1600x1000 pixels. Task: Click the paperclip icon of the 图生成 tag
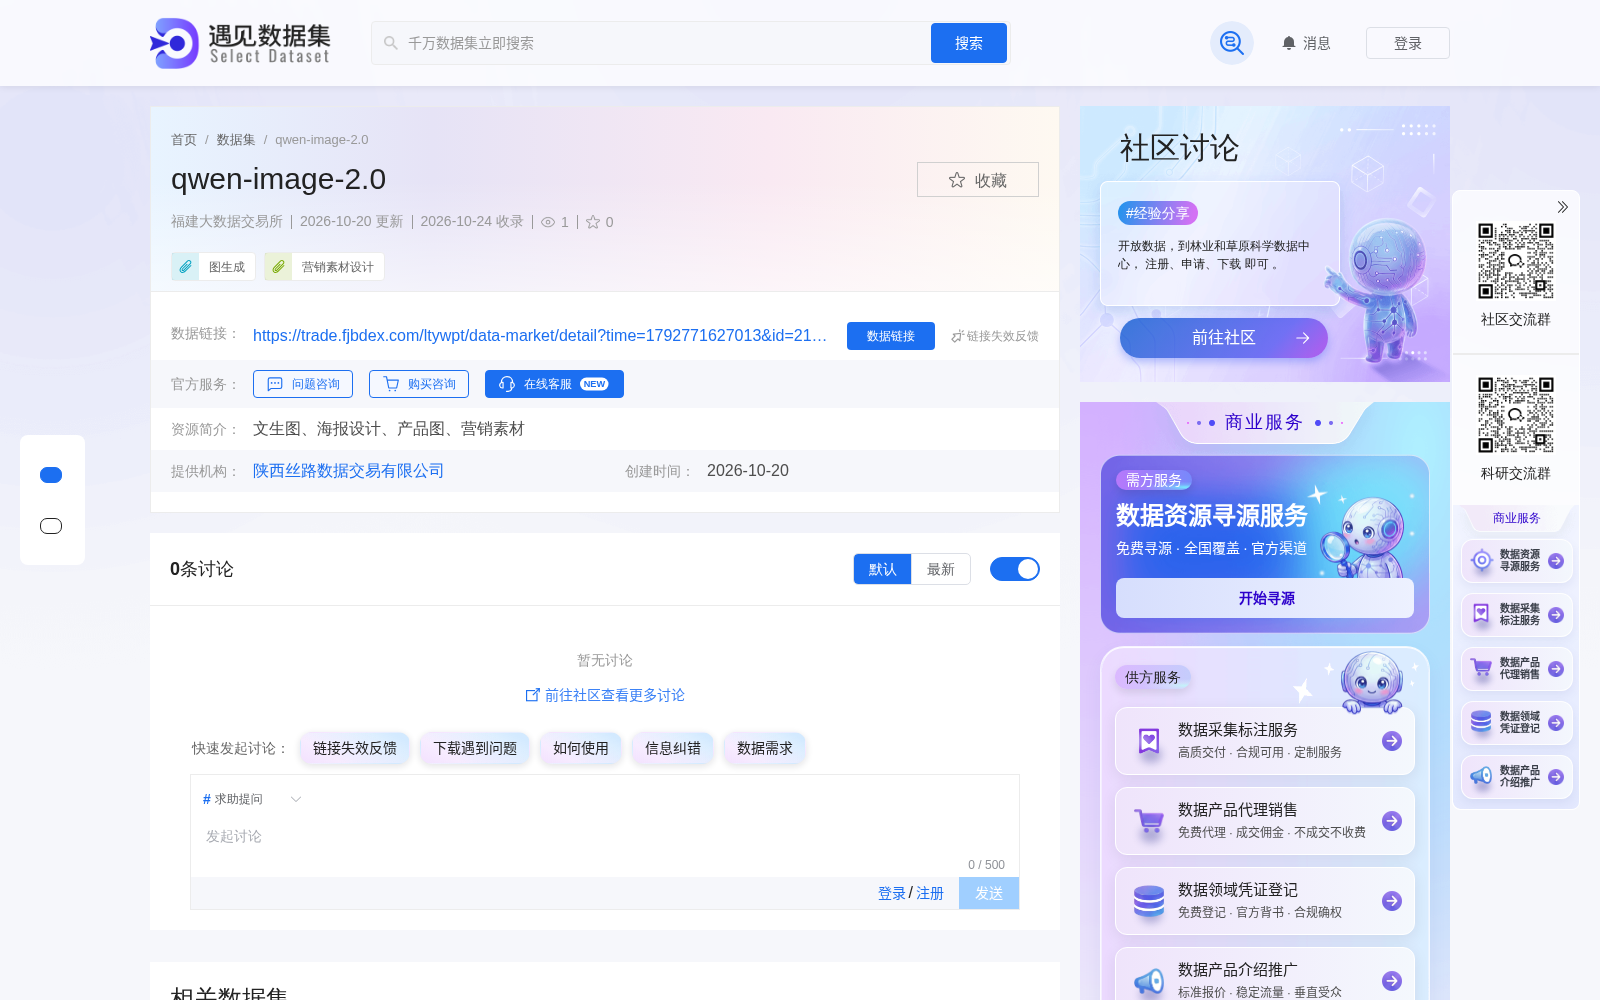pos(185,267)
